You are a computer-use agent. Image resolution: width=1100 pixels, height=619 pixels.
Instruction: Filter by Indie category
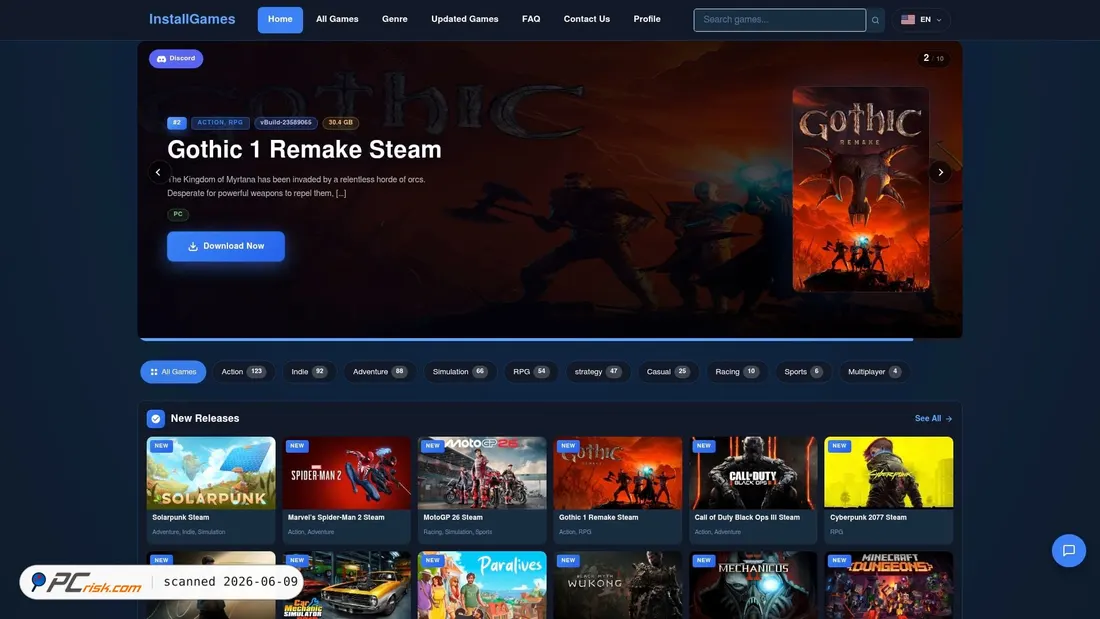pos(309,372)
